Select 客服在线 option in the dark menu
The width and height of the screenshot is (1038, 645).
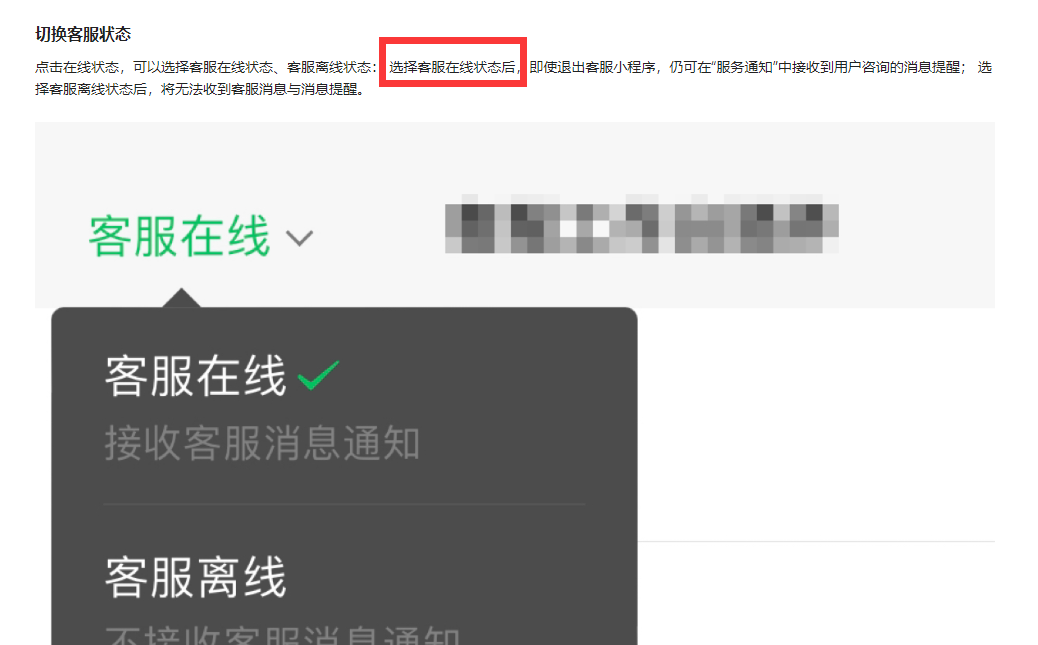pos(195,375)
